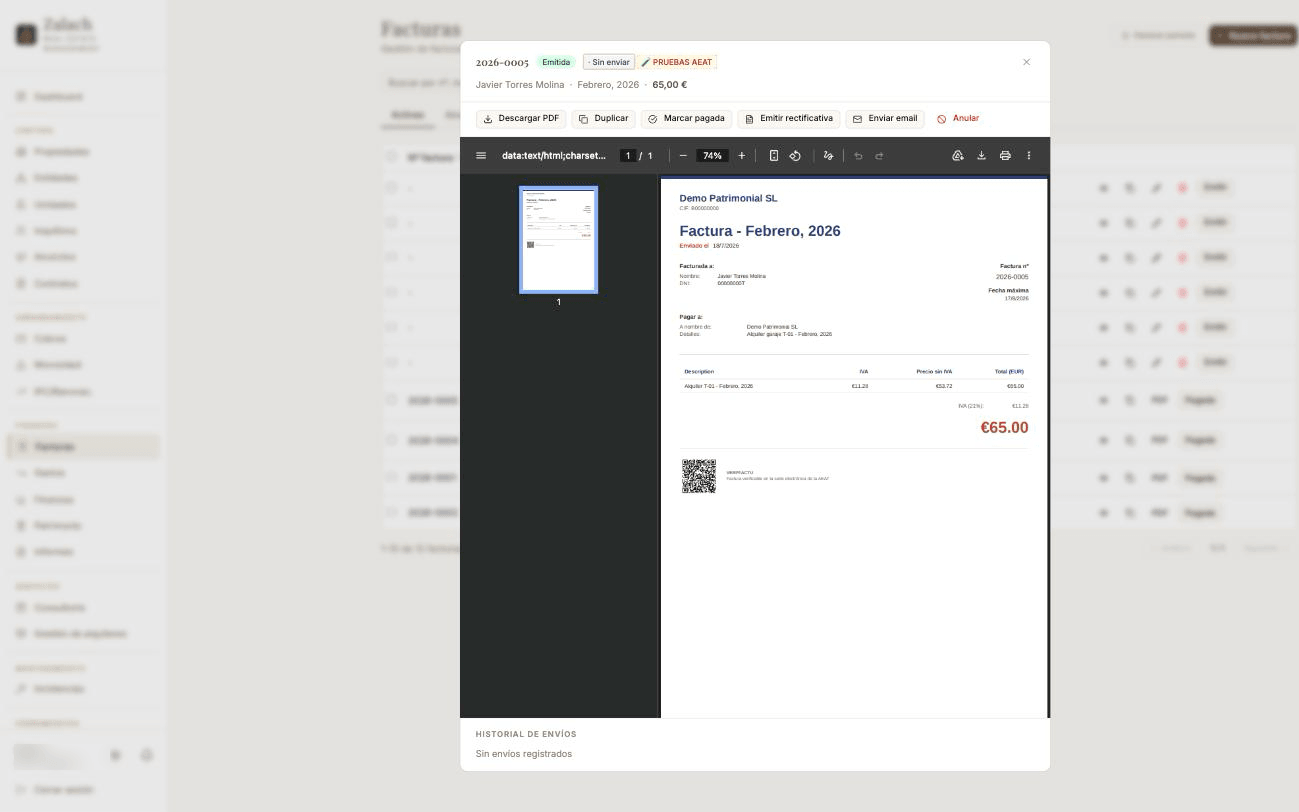The image size is (1299, 812).
Task: Save the PDF to Drive icon
Action: [x=957, y=155]
